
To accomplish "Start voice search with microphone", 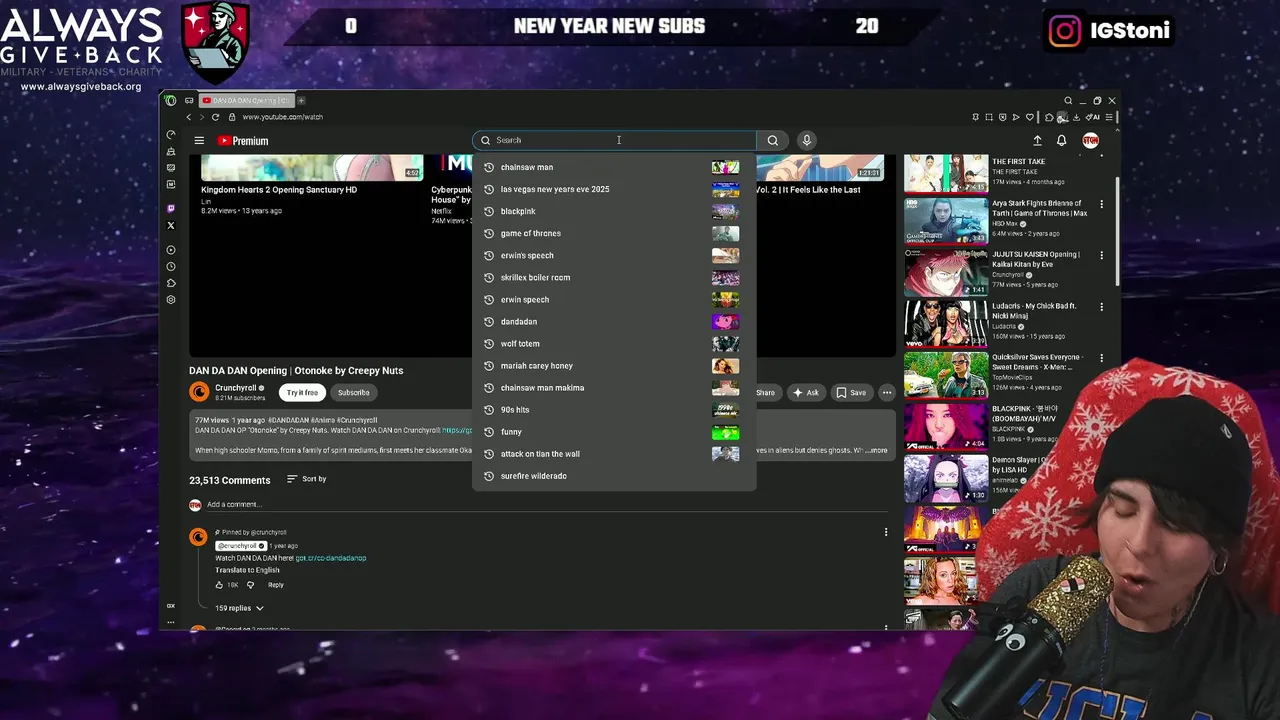I will coord(807,140).
